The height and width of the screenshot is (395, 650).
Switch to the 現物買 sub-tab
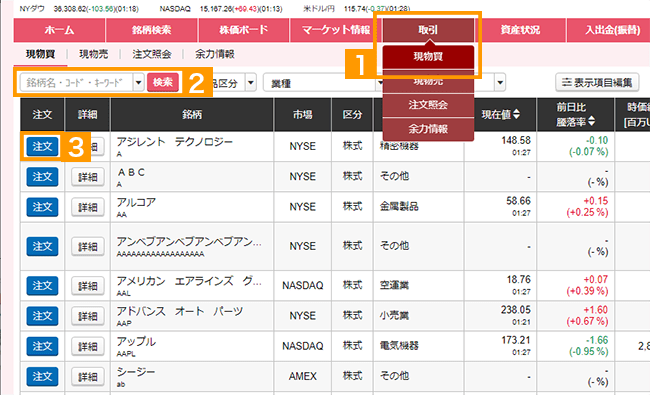(40, 54)
